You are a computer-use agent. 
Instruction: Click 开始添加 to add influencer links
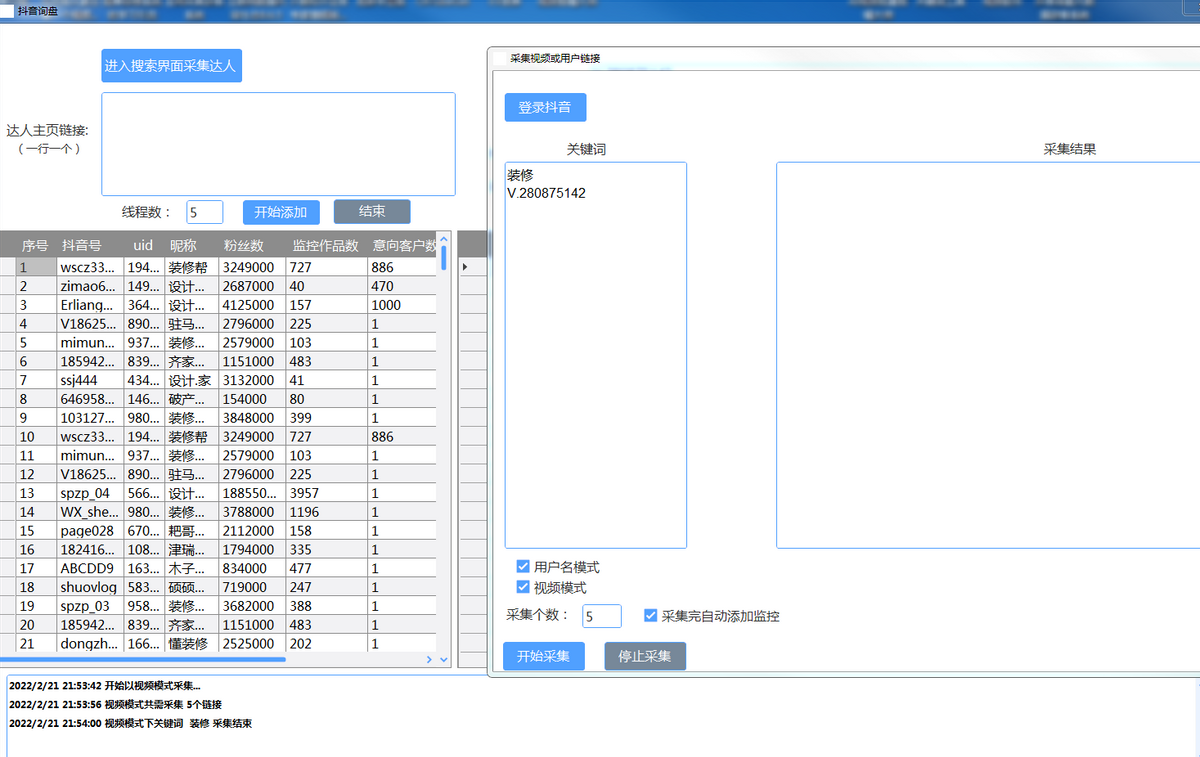281,212
